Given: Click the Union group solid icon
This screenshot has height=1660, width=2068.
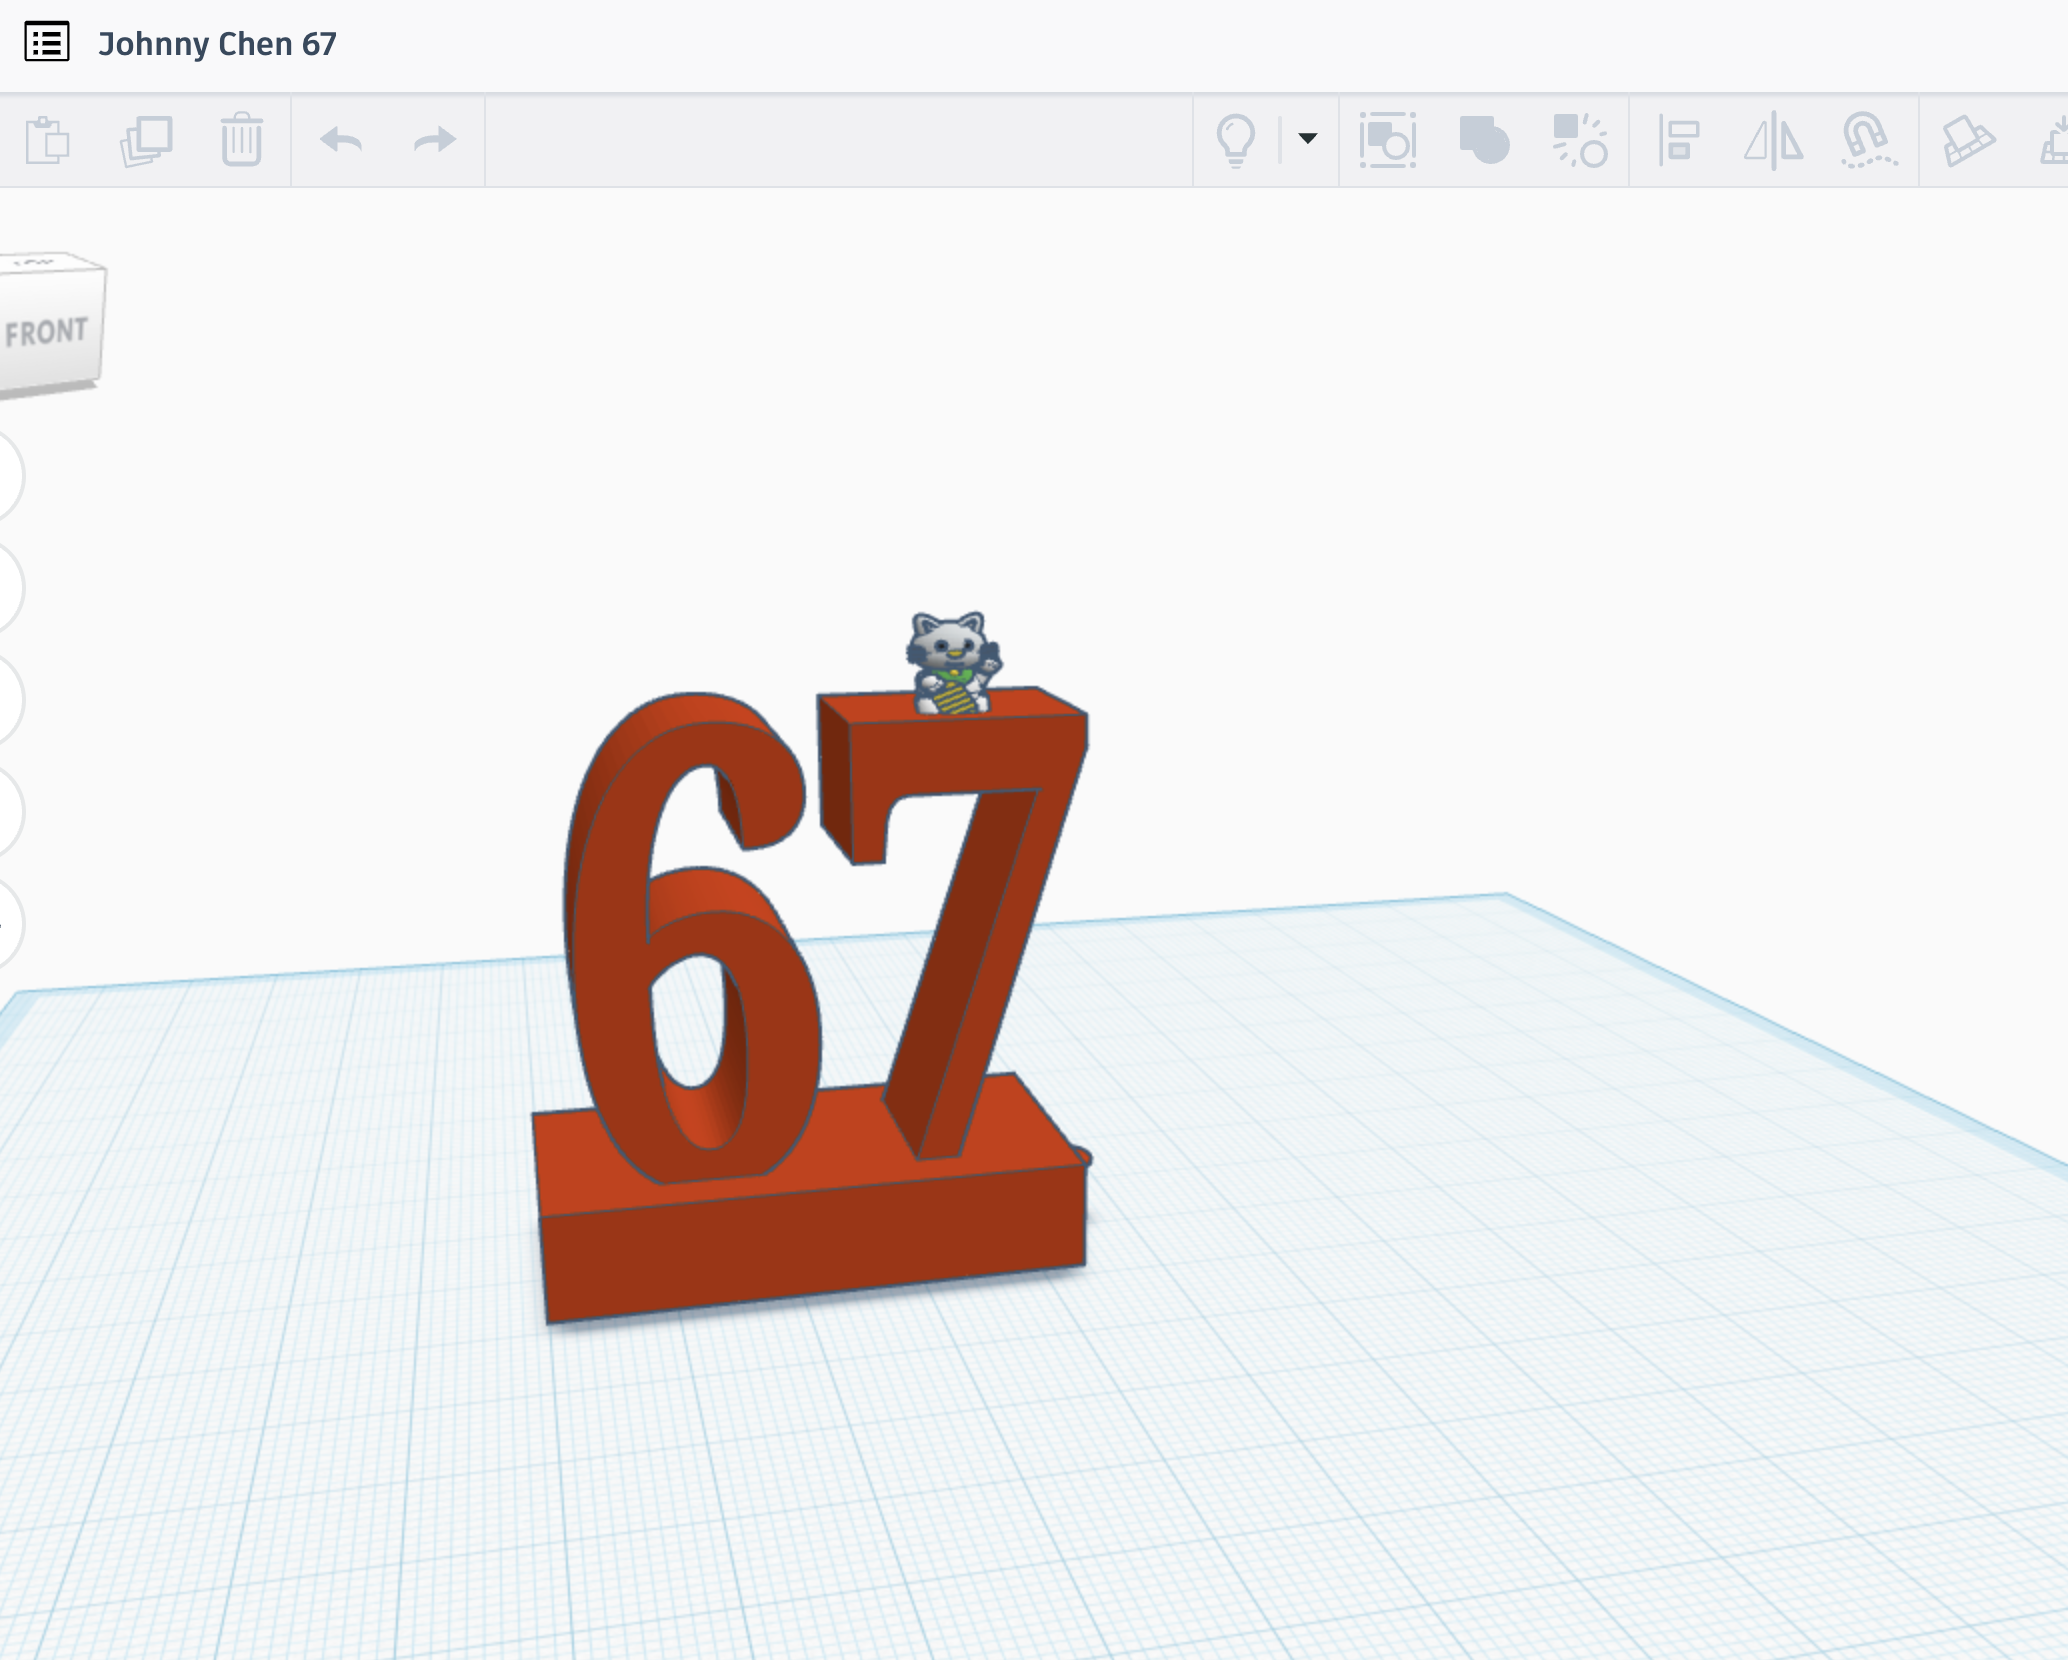Looking at the screenshot, I should click(x=1483, y=140).
